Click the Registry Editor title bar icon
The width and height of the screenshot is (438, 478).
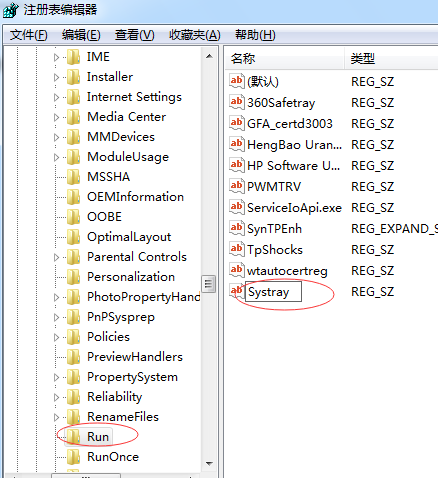[x=11, y=10]
